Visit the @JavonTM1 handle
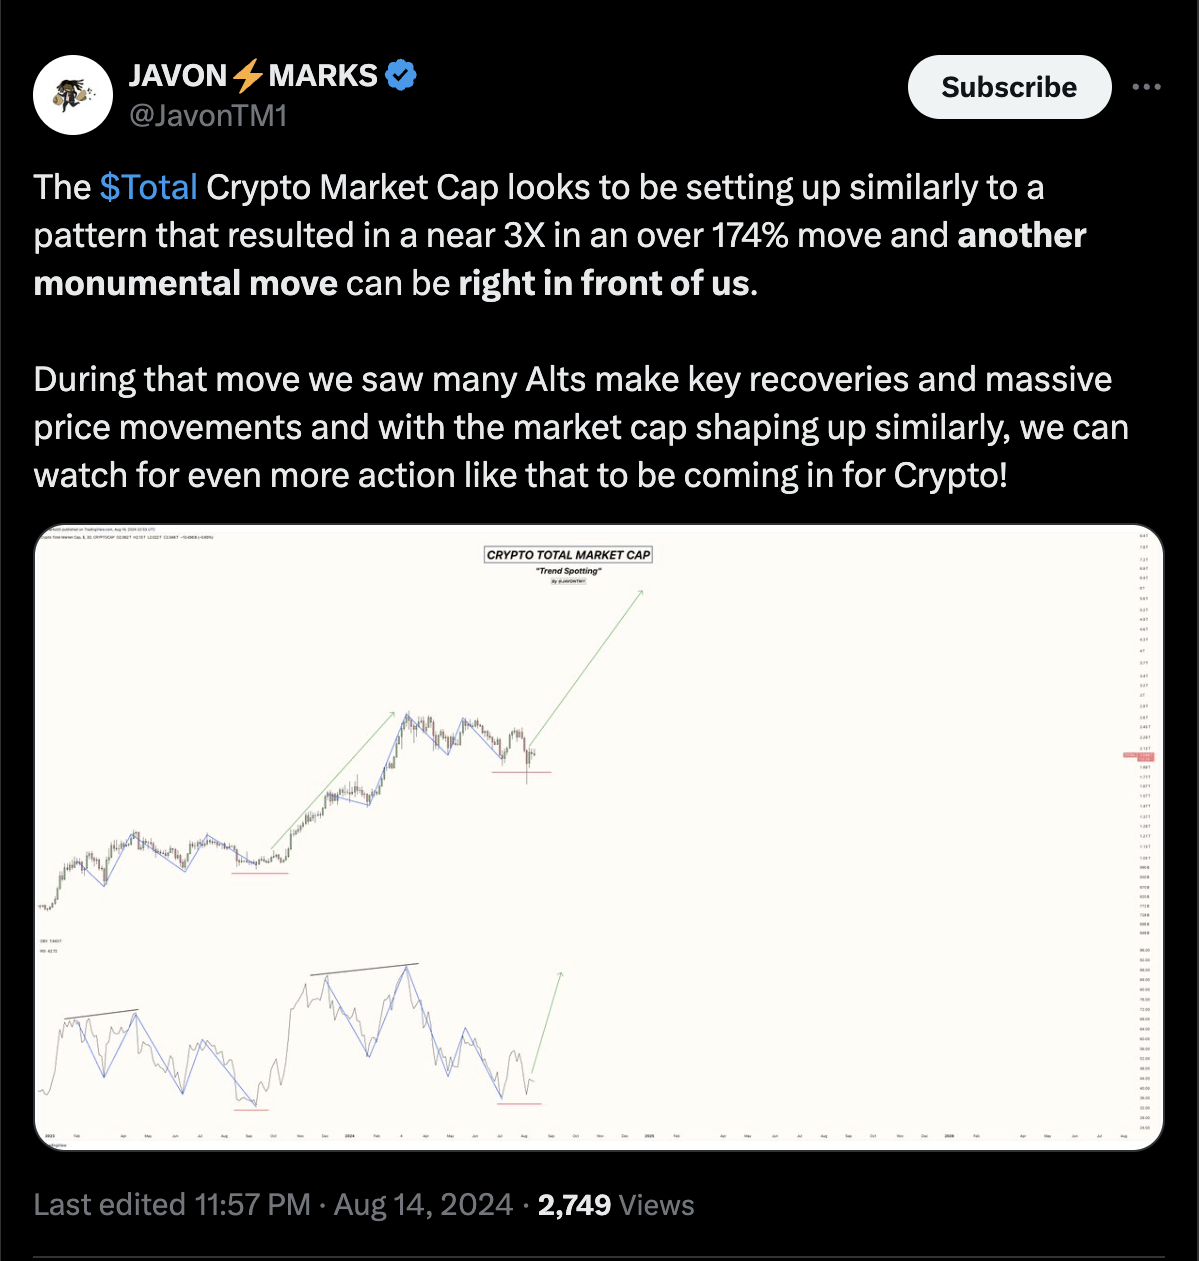The width and height of the screenshot is (1199, 1261). 208,116
